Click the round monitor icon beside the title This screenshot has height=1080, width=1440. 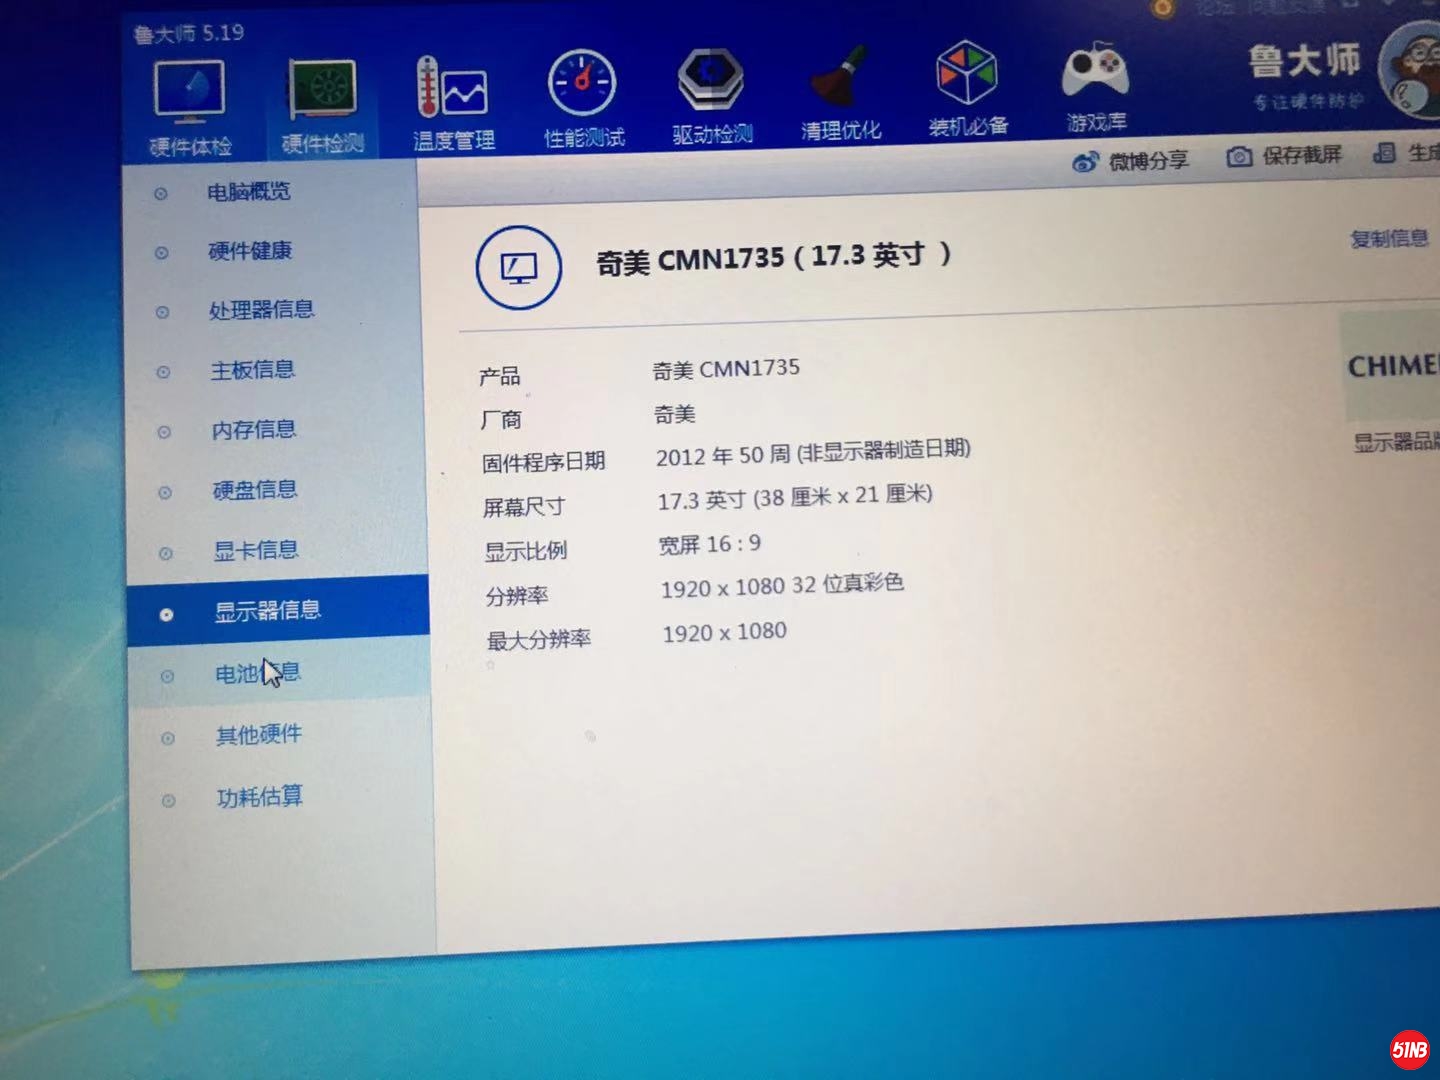coord(518,268)
